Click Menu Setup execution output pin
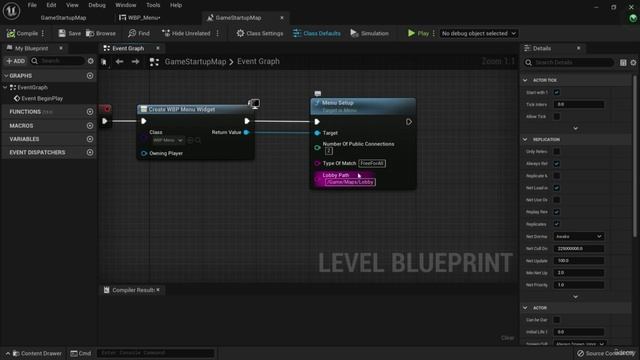 click(x=409, y=122)
